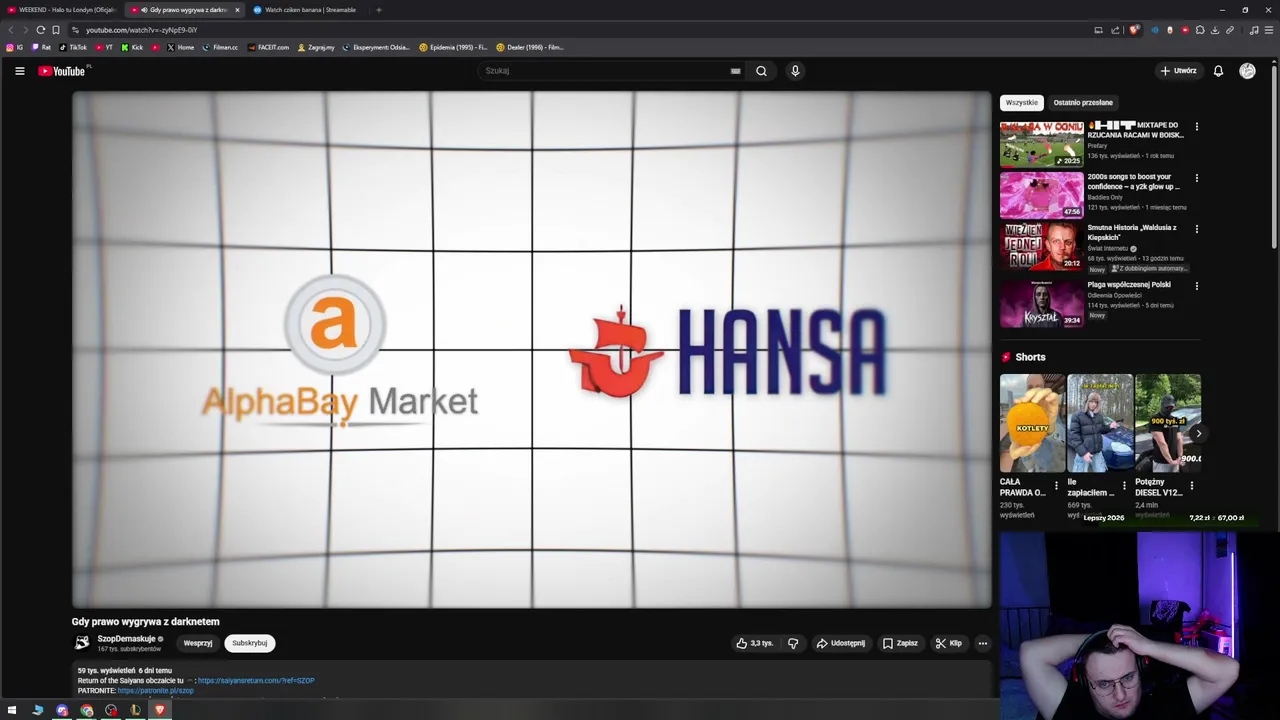Image resolution: width=1280 pixels, height=720 pixels.
Task: Open the browser extensions puzzle icon
Action: (1200, 30)
